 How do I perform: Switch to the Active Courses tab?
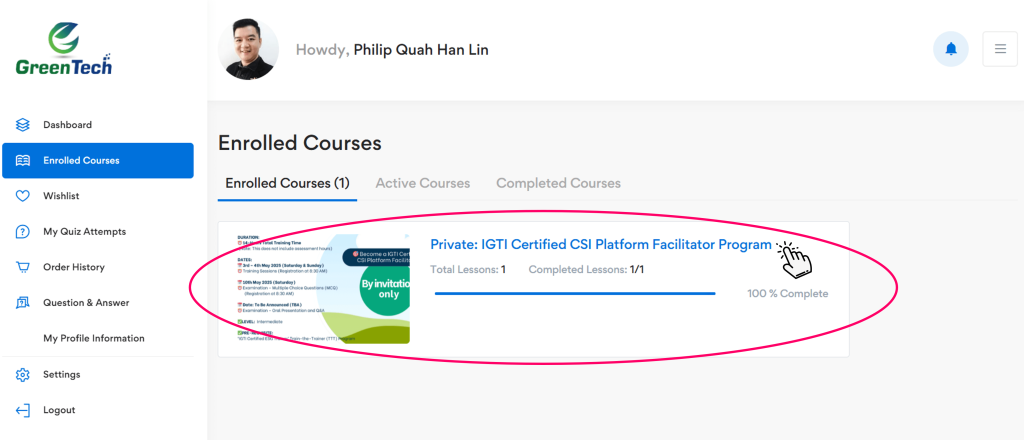[x=422, y=183]
